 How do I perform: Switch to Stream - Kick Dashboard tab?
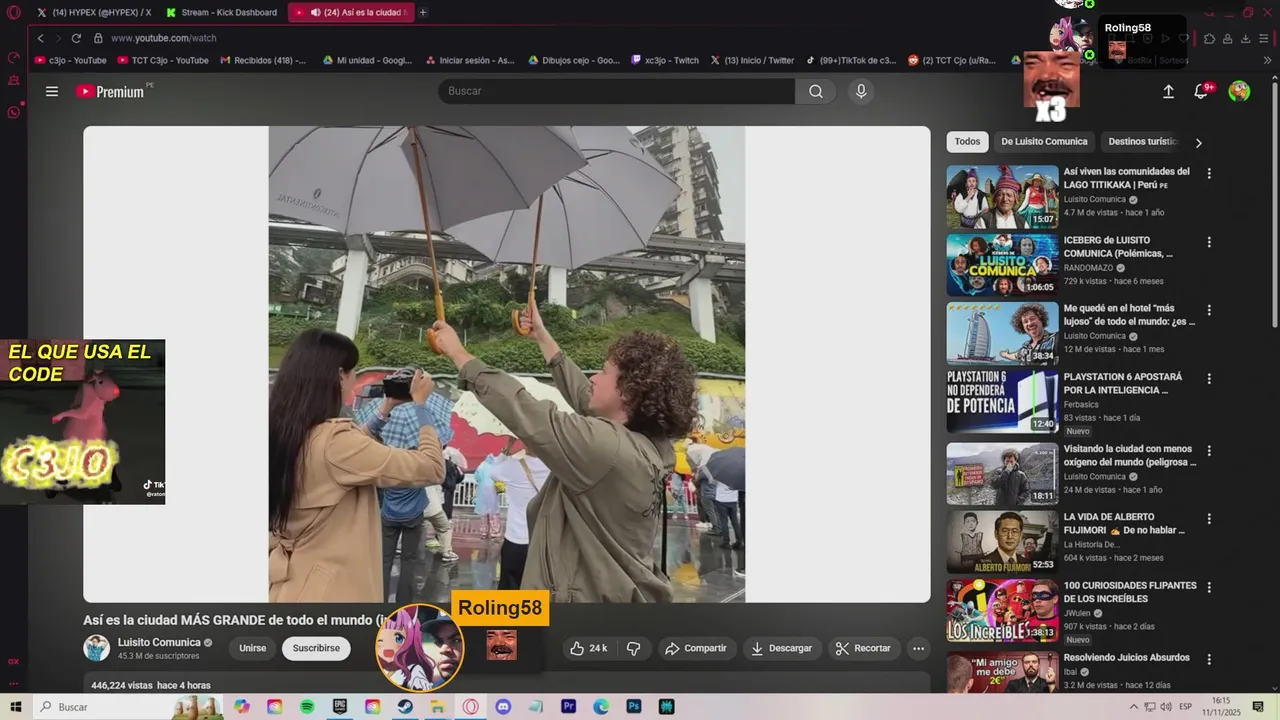click(223, 12)
